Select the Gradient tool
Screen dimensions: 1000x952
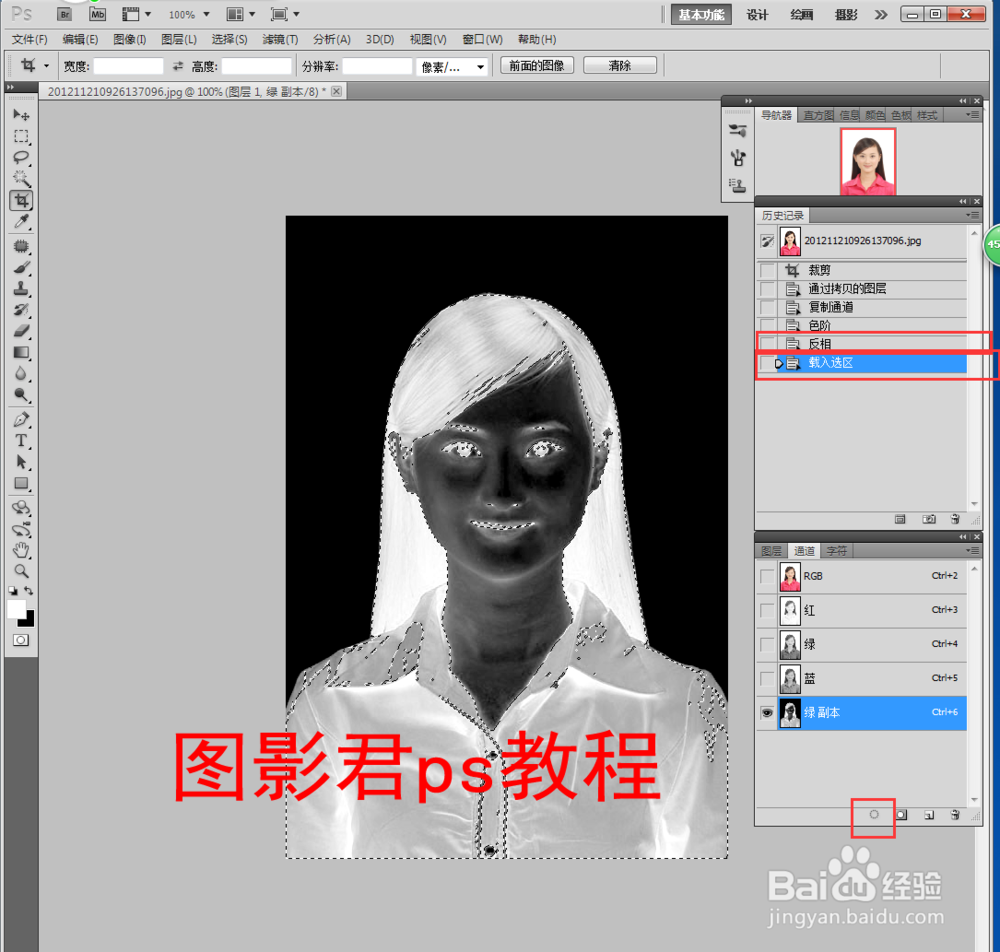click(x=22, y=352)
